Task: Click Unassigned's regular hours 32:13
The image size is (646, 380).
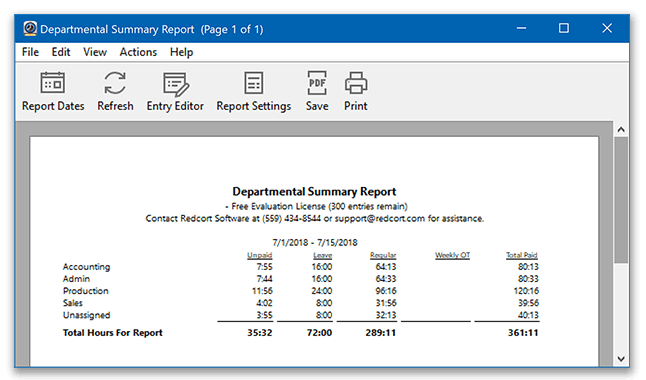Action: coord(386,315)
